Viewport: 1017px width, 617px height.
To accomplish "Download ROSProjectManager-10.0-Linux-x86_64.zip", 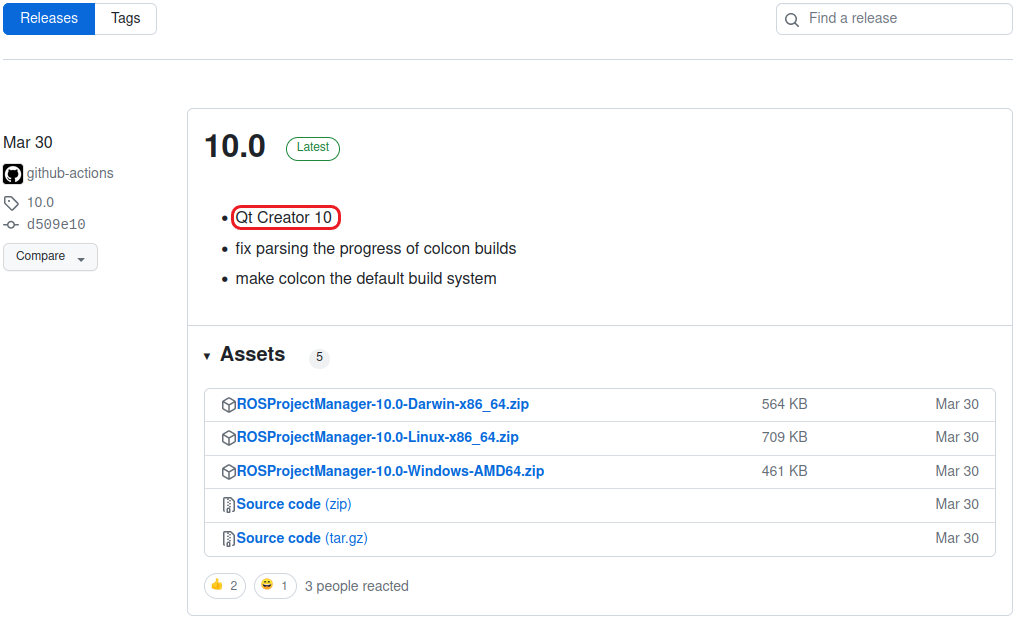I will [377, 437].
